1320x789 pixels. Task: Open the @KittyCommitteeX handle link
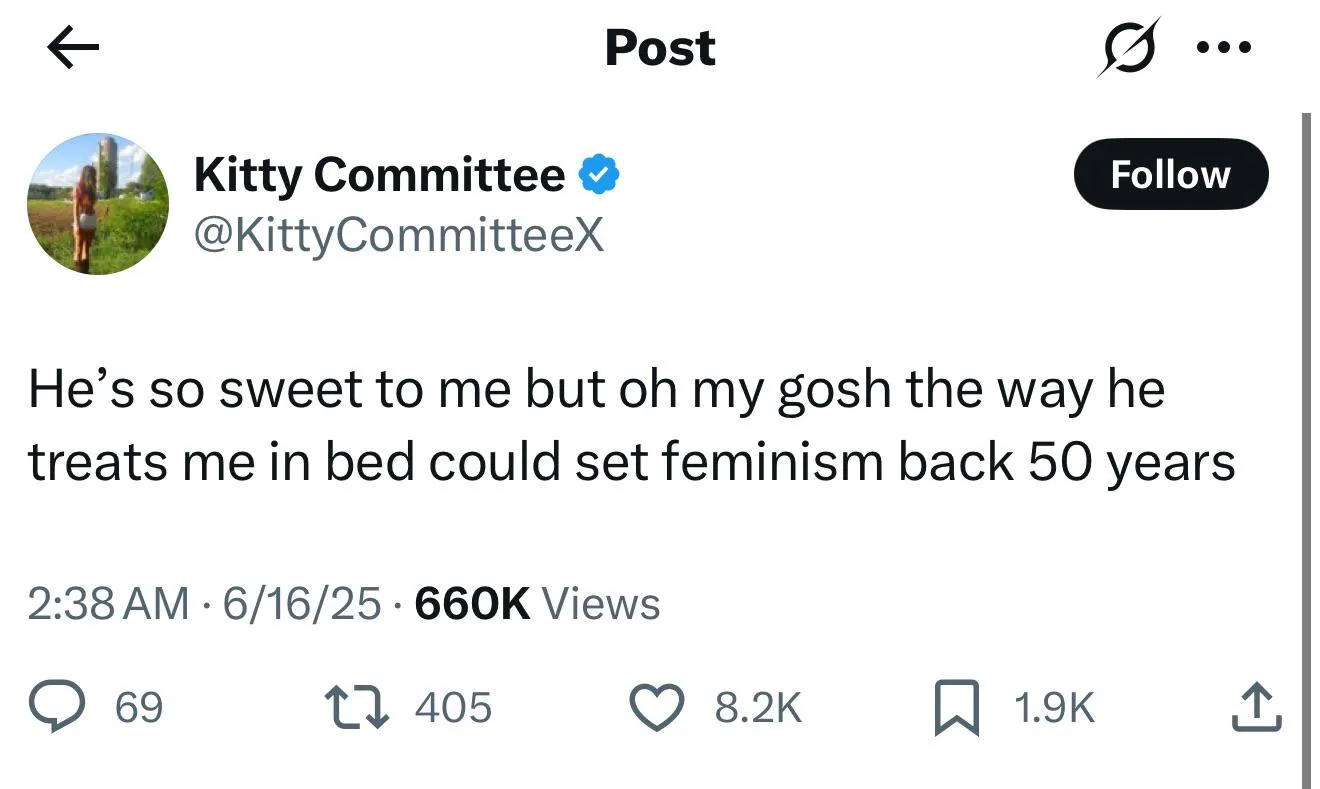point(399,236)
